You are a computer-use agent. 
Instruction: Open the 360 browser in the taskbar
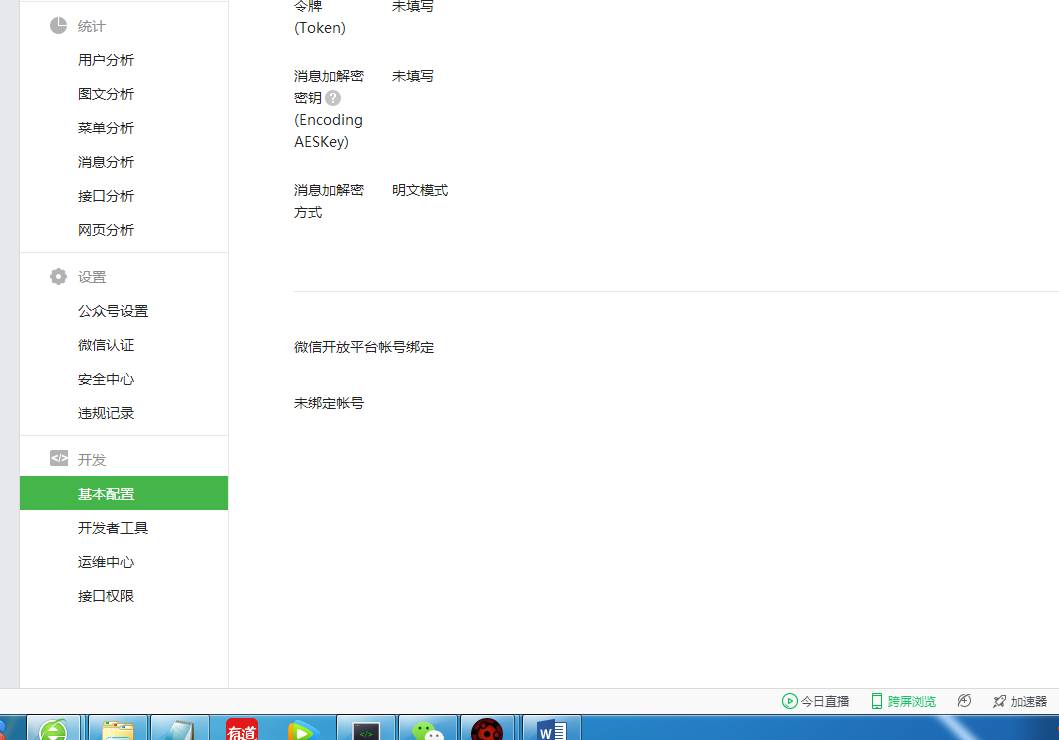[53, 729]
